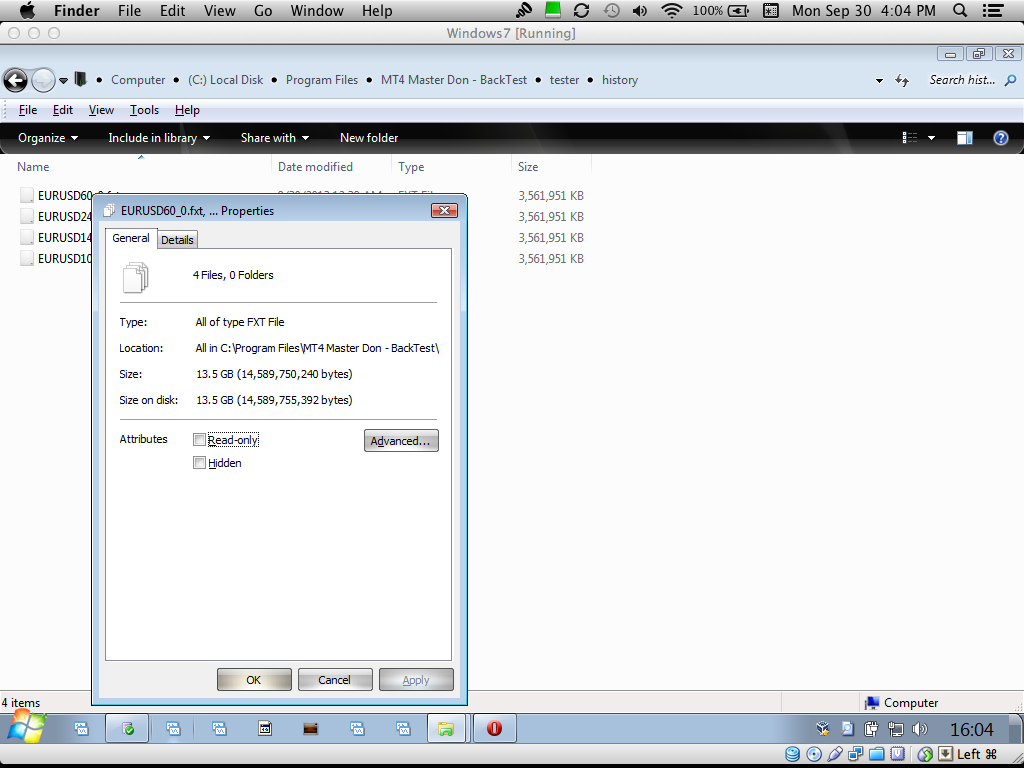Click the macOS menu bar volume icon
Screen dimensions: 1024x768
640,10
